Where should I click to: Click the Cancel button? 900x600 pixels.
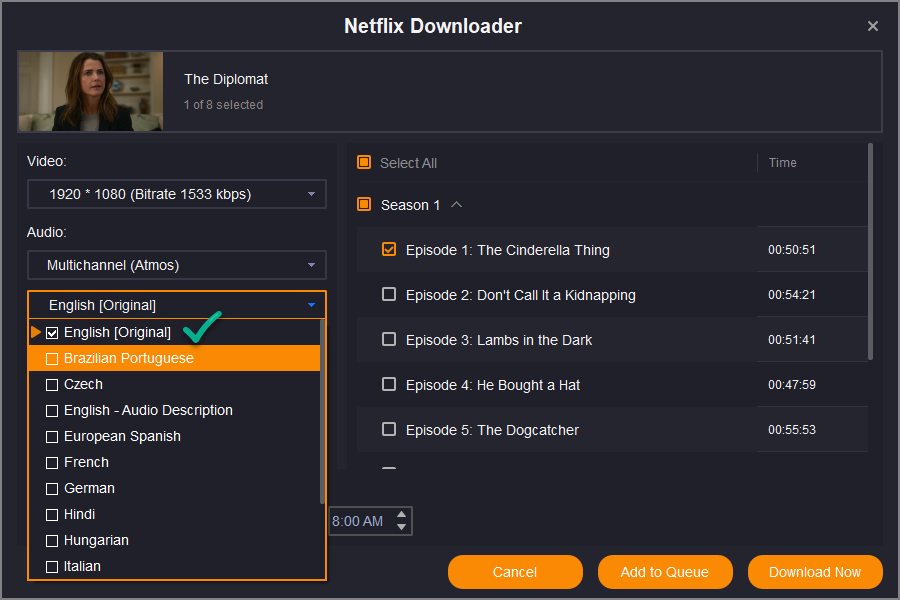point(515,572)
